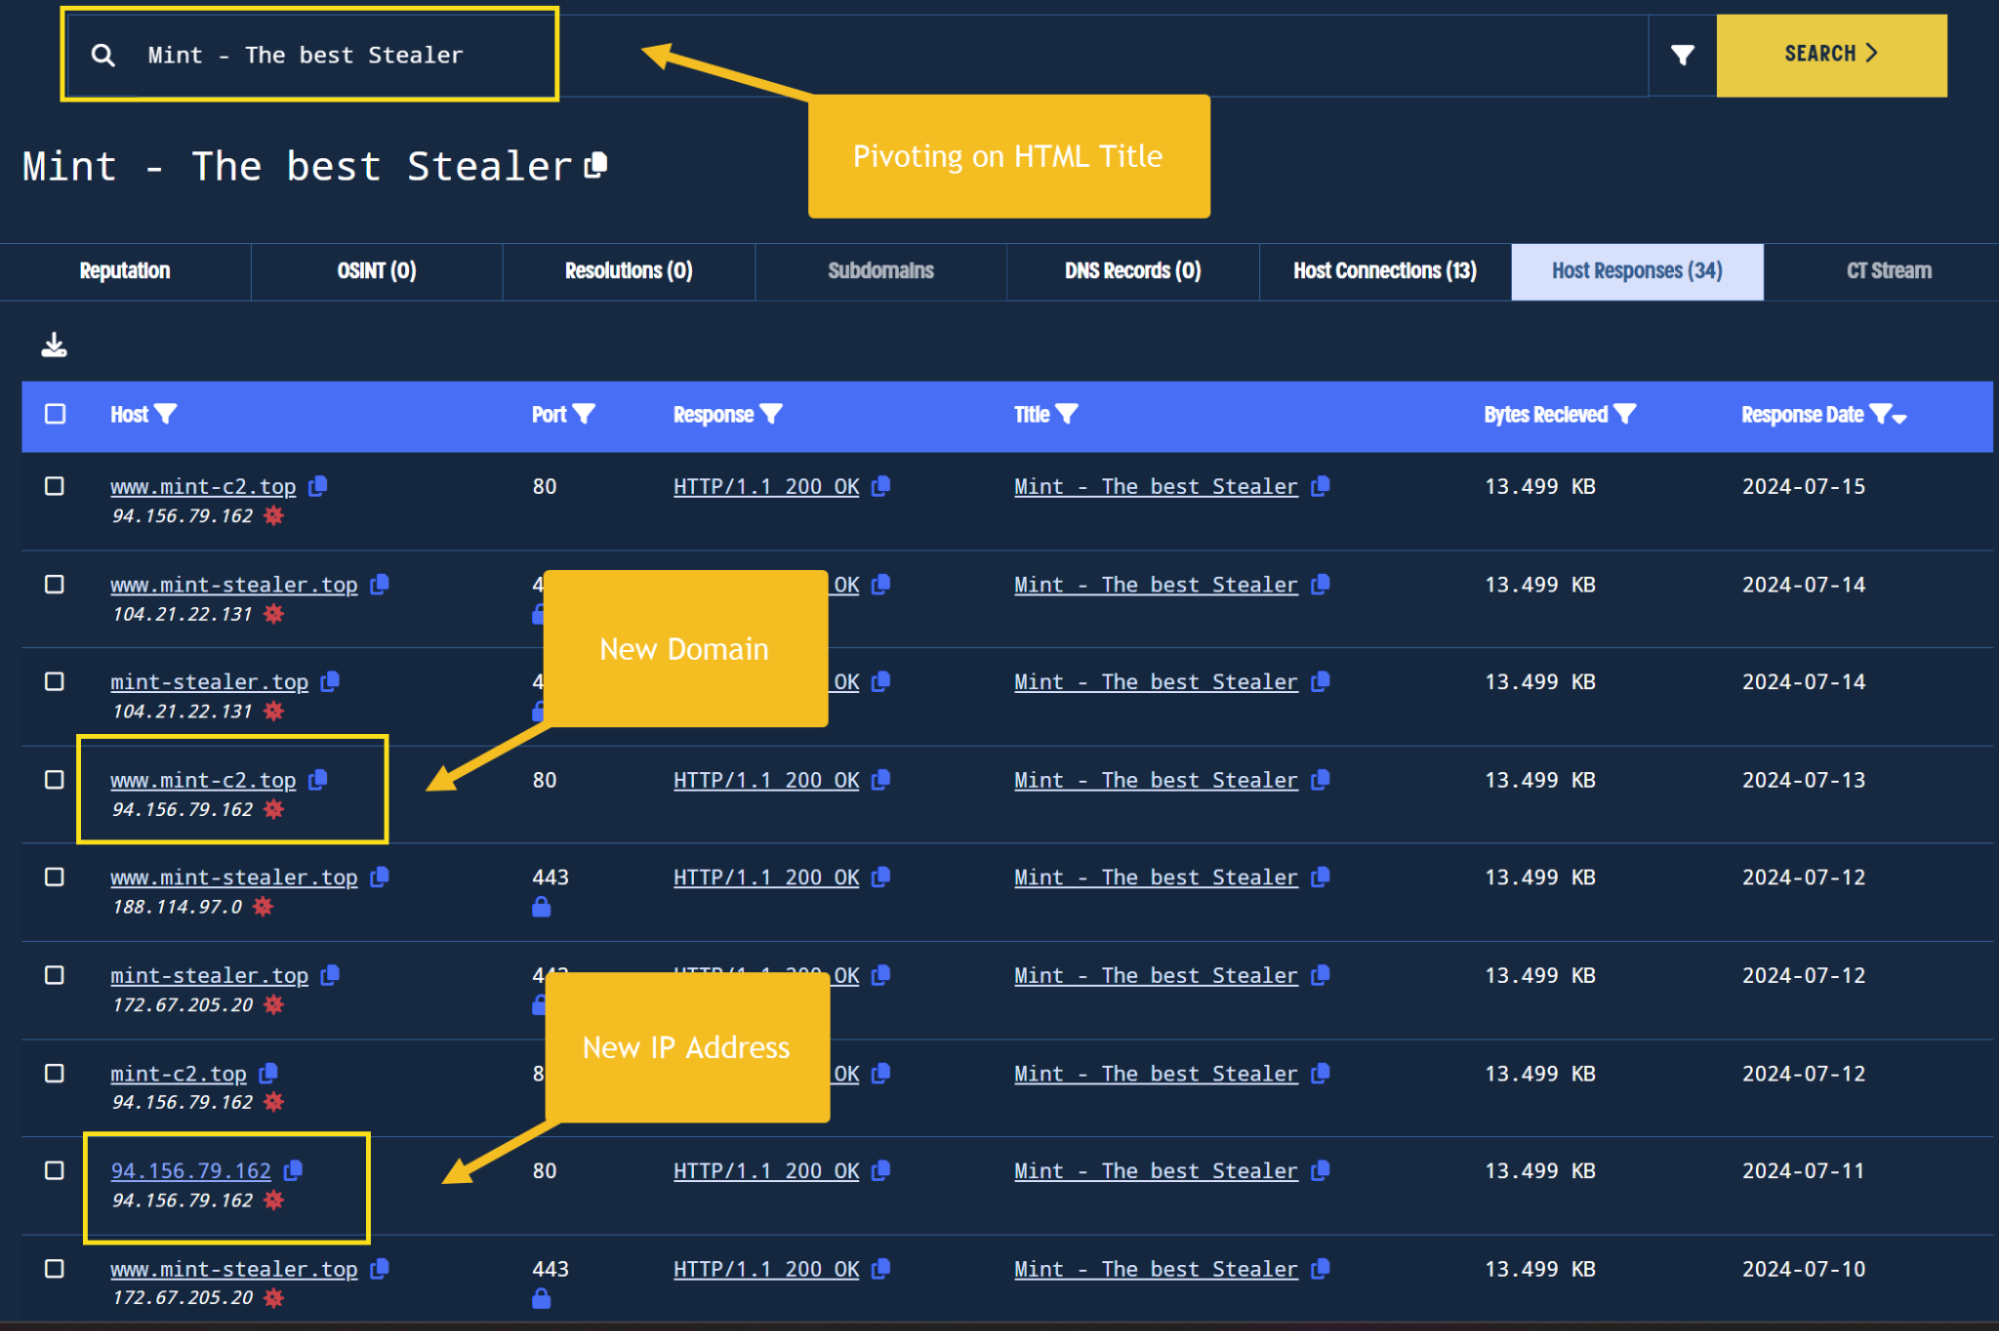
Task: Click the search magnifier icon
Action: tap(103, 55)
